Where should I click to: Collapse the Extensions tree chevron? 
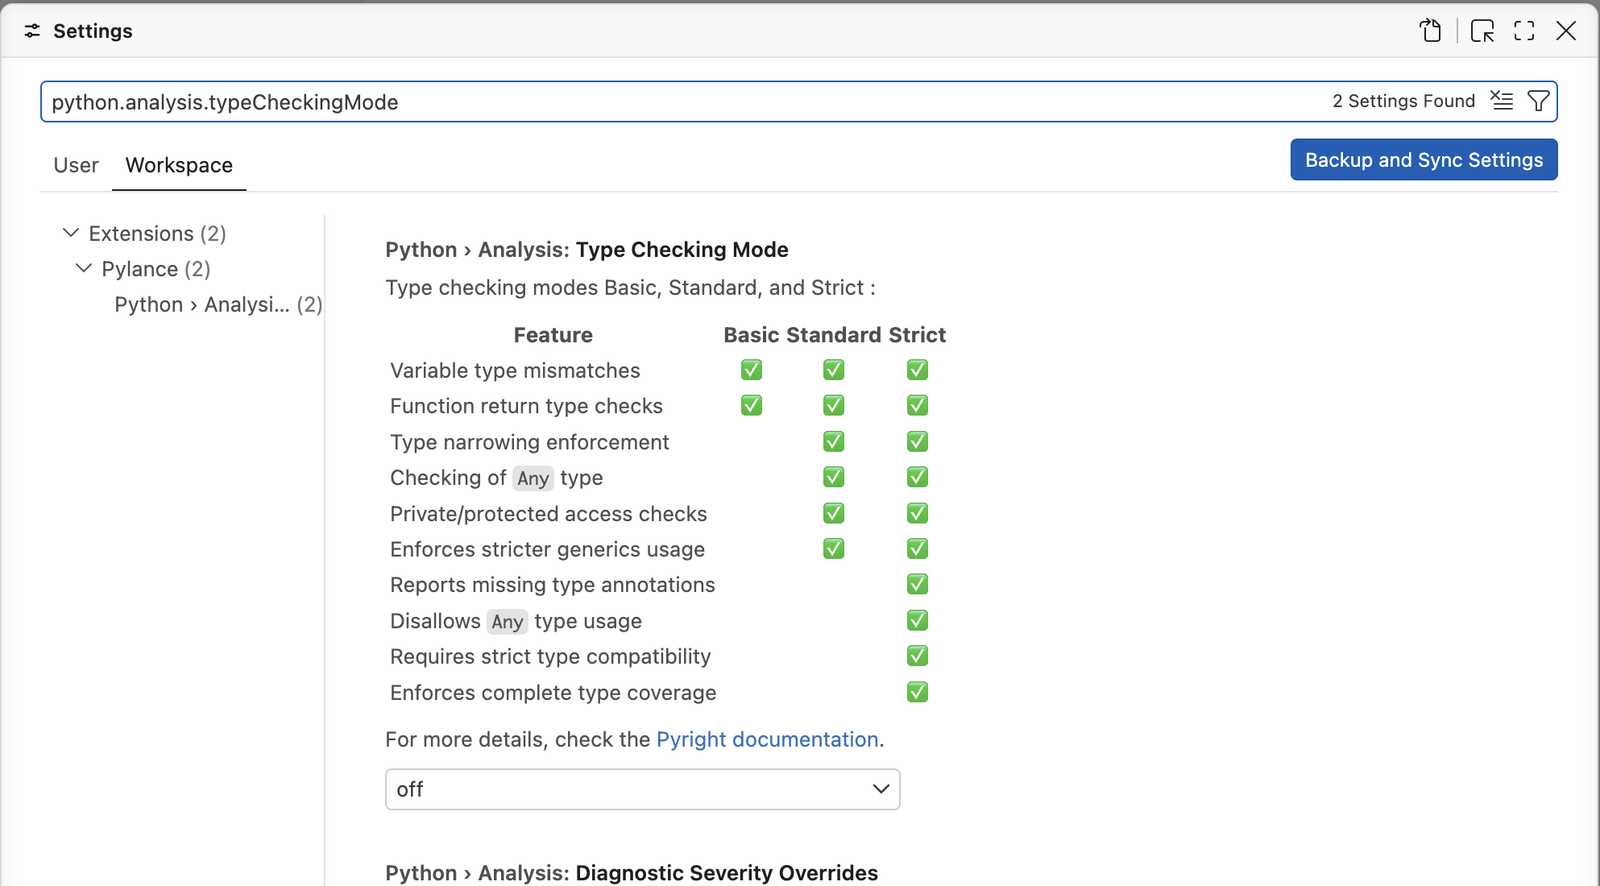[x=71, y=233]
